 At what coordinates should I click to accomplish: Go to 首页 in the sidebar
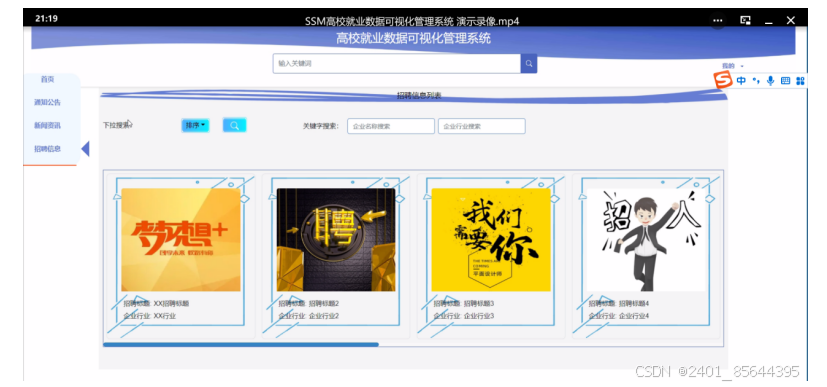47,80
